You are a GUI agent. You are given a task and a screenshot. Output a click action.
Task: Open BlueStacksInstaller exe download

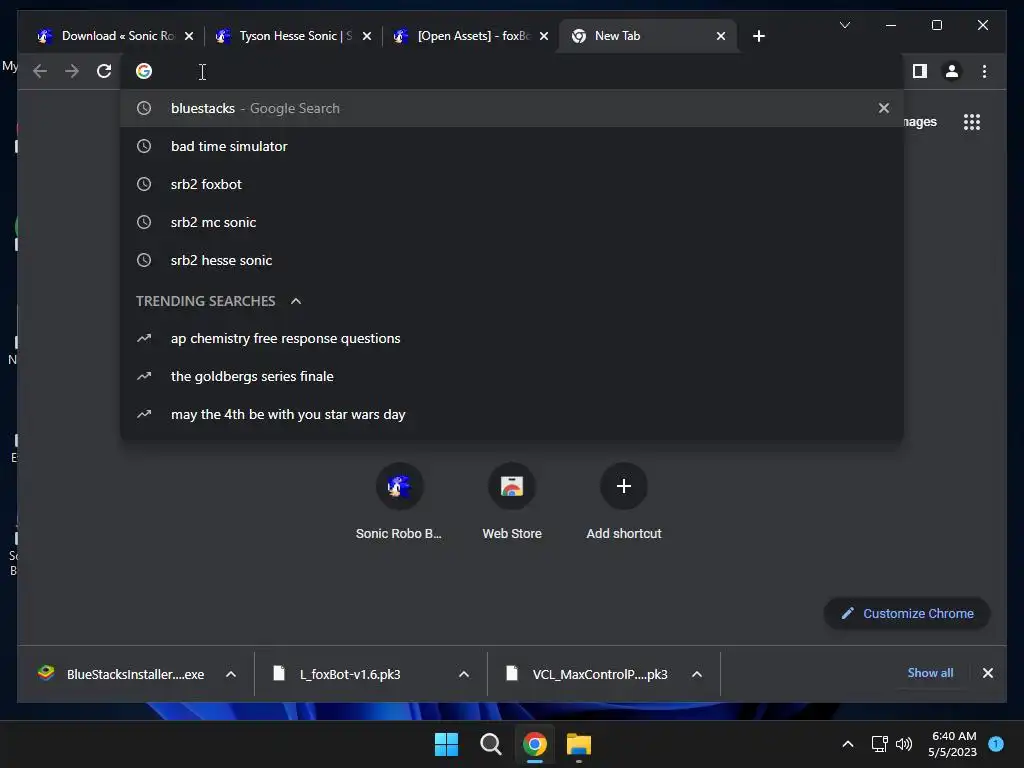pos(121,674)
